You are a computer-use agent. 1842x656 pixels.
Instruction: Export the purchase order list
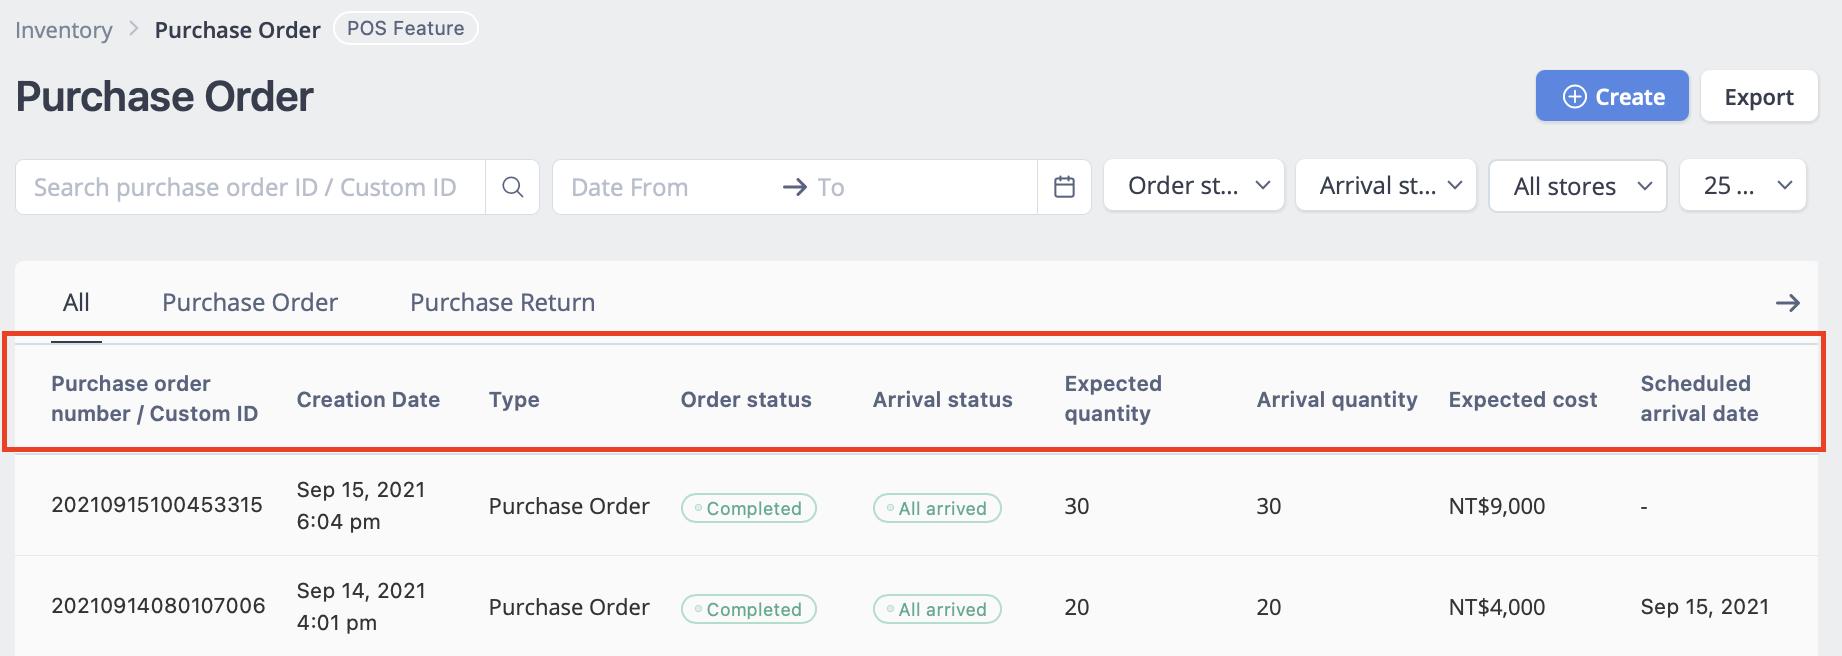pyautogui.click(x=1759, y=96)
